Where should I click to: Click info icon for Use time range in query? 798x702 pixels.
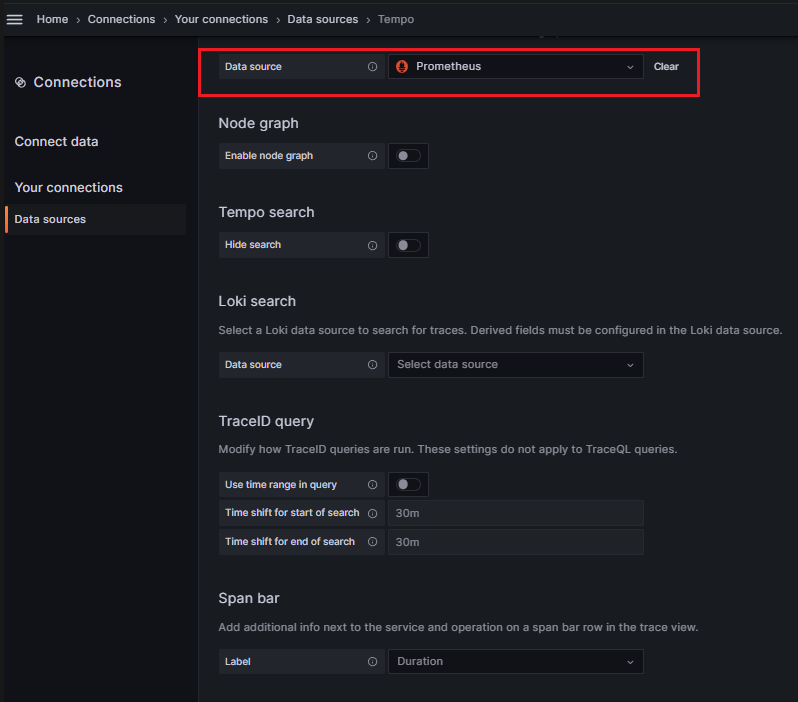point(372,485)
